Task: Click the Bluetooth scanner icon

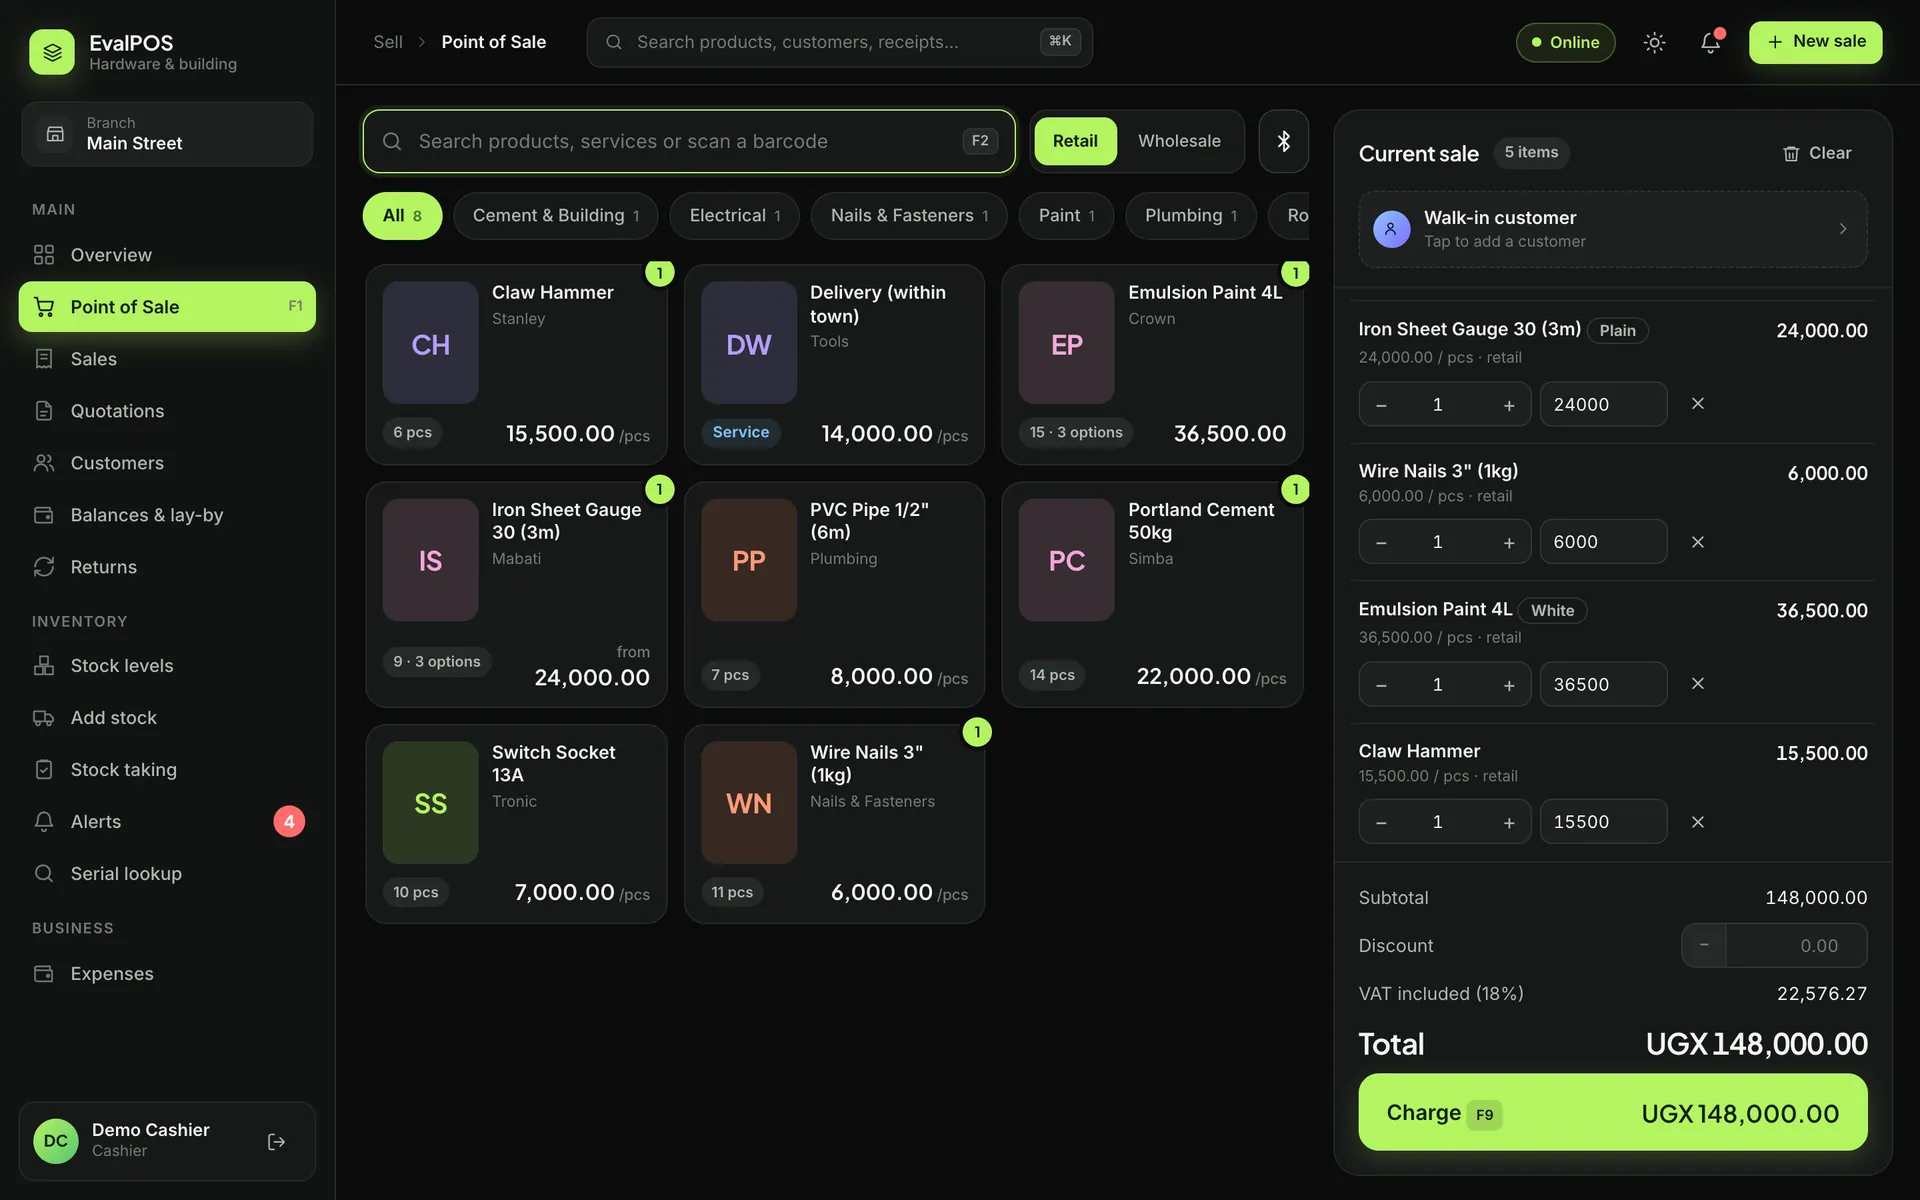Action: [1283, 141]
